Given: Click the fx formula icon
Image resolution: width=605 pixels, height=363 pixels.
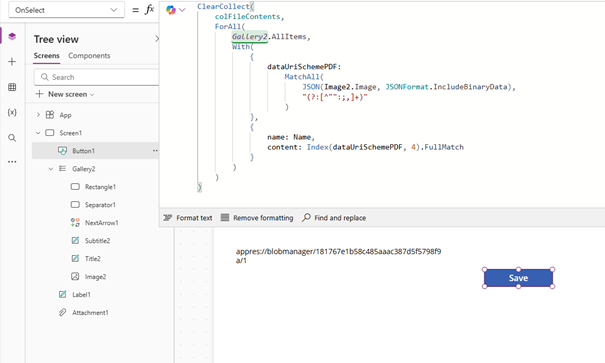Looking at the screenshot, I should pyautogui.click(x=149, y=10).
